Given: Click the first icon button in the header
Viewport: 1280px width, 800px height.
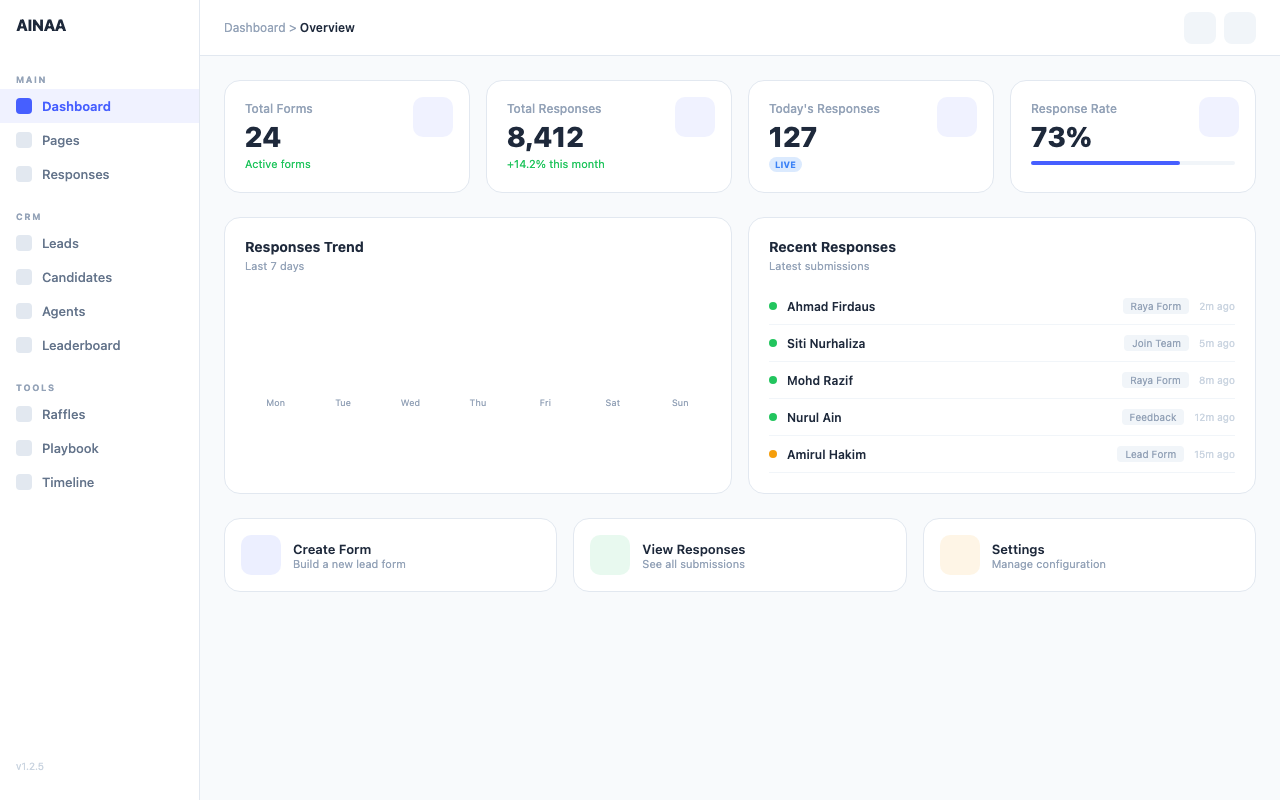Looking at the screenshot, I should [x=1199, y=28].
